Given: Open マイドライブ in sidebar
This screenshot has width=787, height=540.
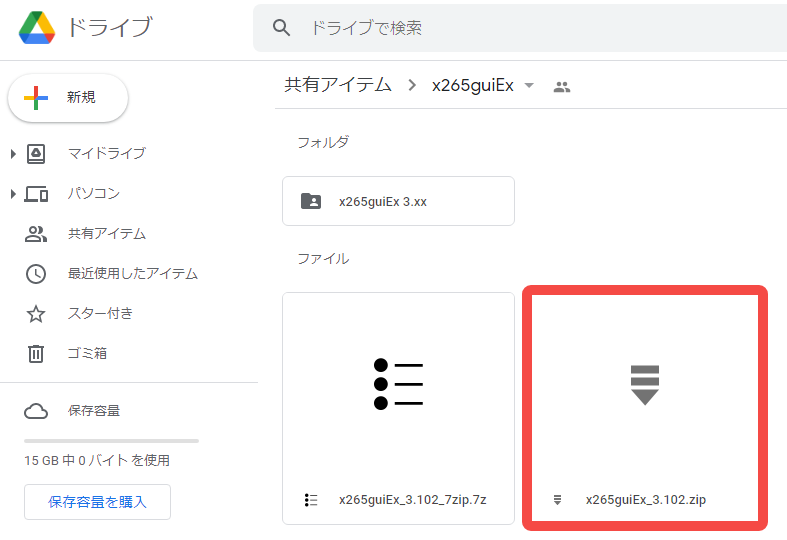Looking at the screenshot, I should 106,153.
